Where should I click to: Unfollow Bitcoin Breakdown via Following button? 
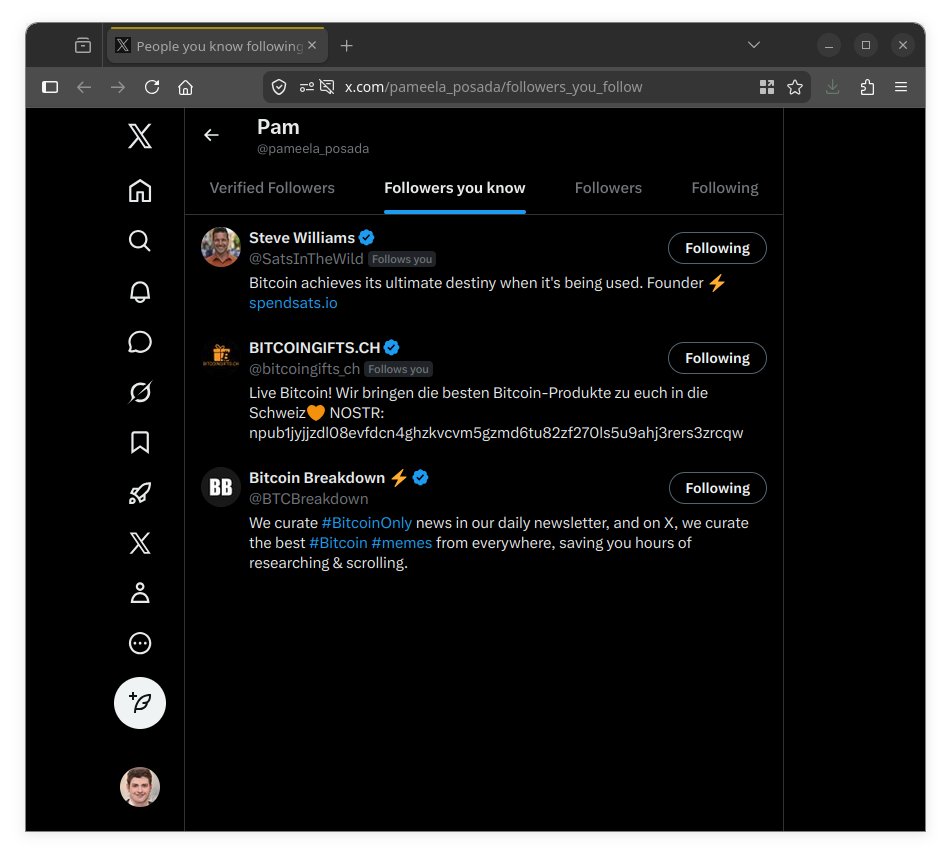[717, 488]
